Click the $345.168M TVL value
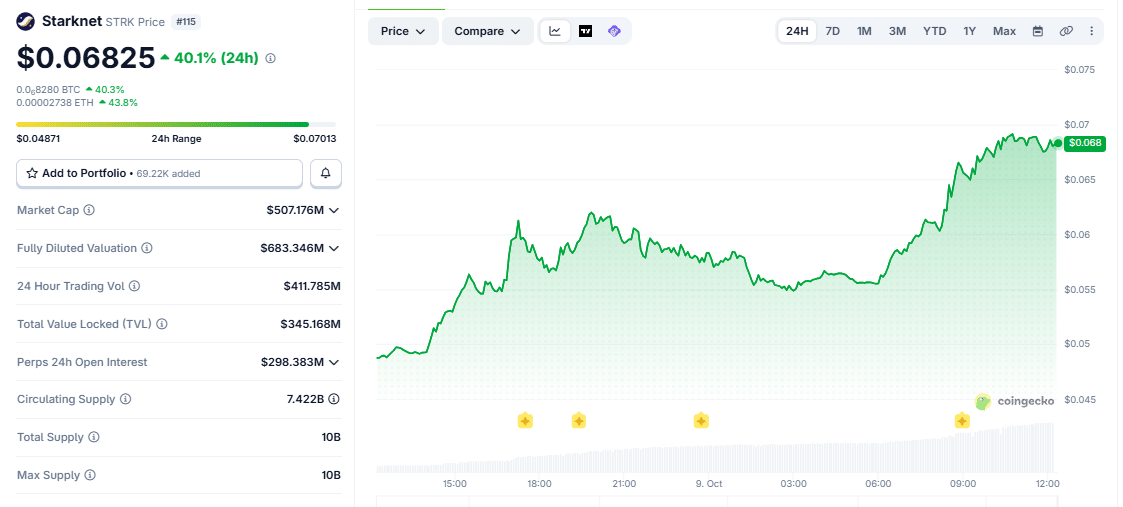The width and height of the screenshot is (1123, 507). click(x=311, y=324)
